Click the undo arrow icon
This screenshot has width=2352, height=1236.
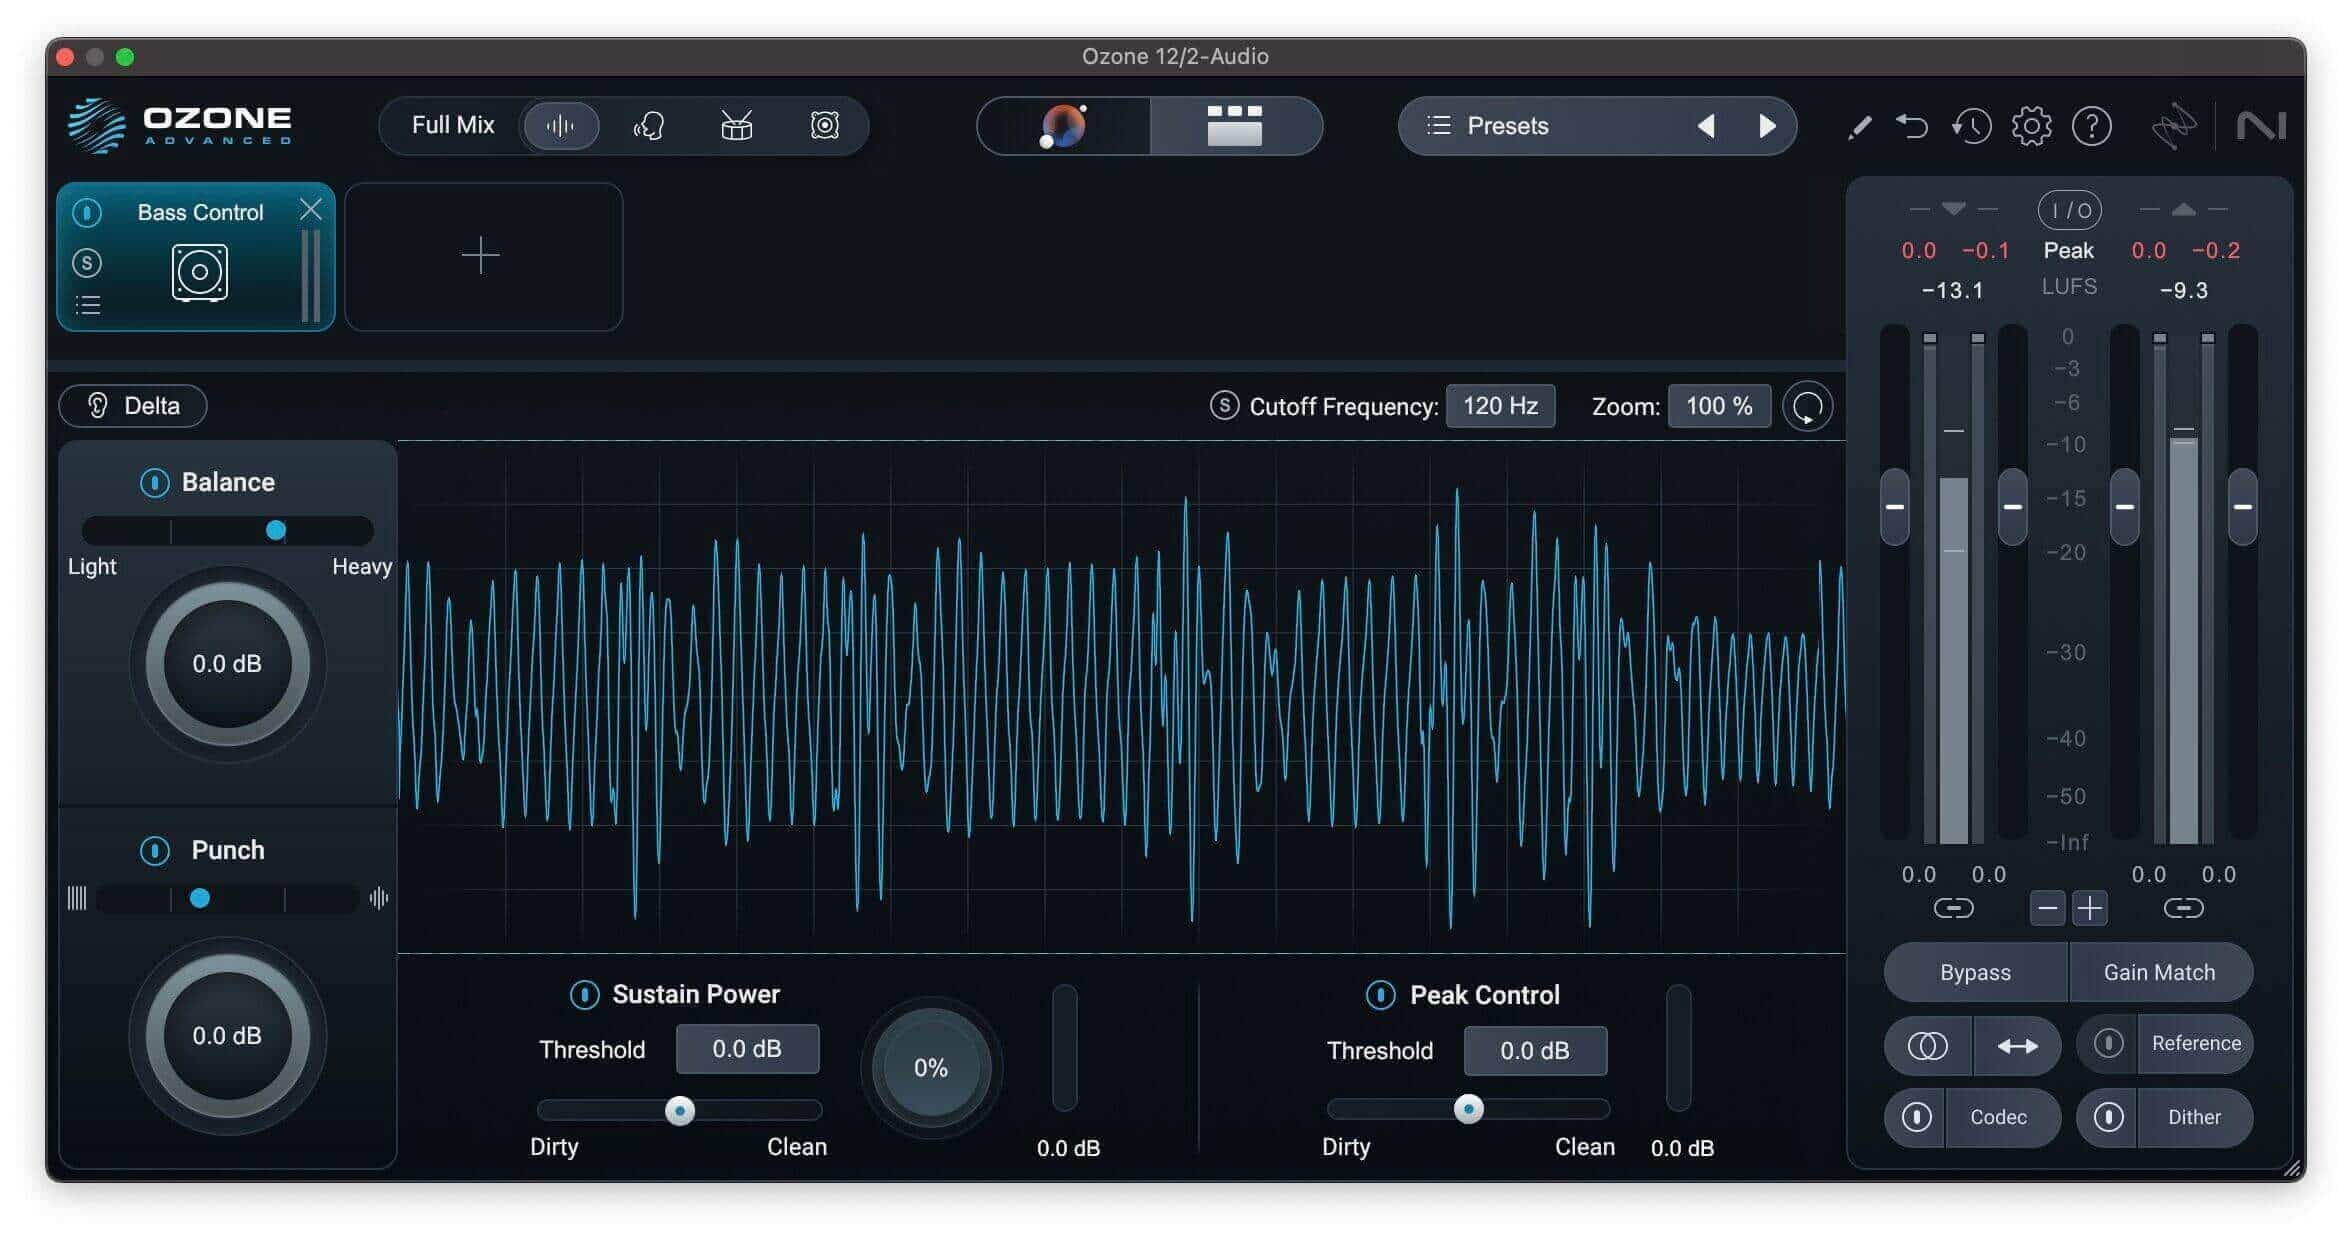(x=1912, y=126)
